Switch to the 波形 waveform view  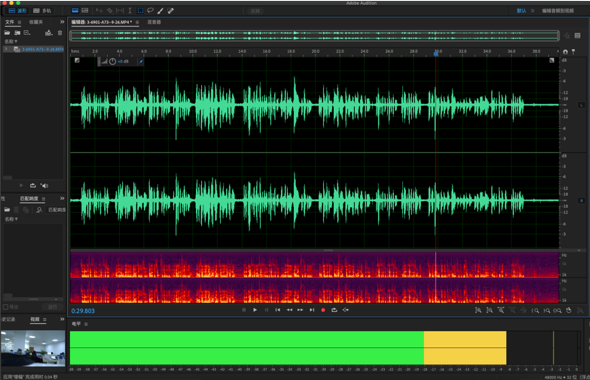pyautogui.click(x=18, y=11)
